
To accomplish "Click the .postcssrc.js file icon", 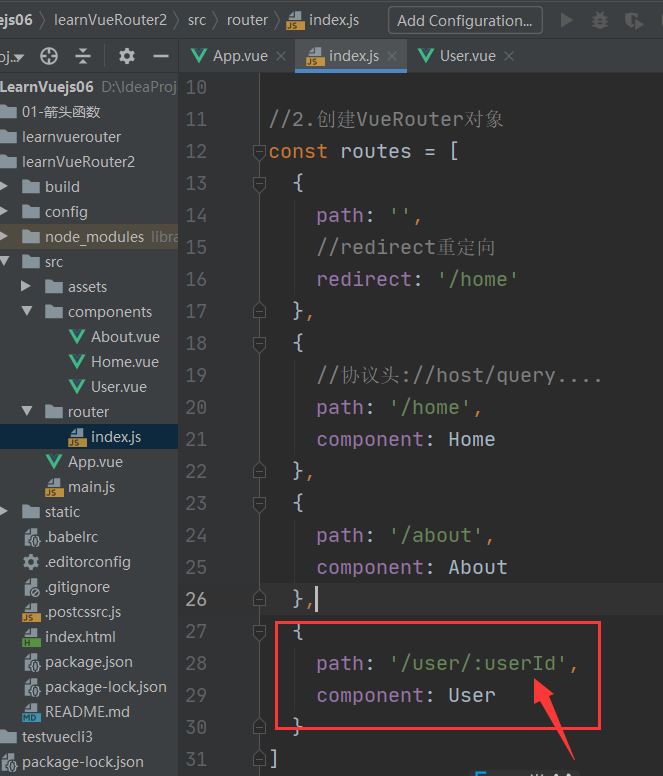I will pyautogui.click(x=31, y=612).
